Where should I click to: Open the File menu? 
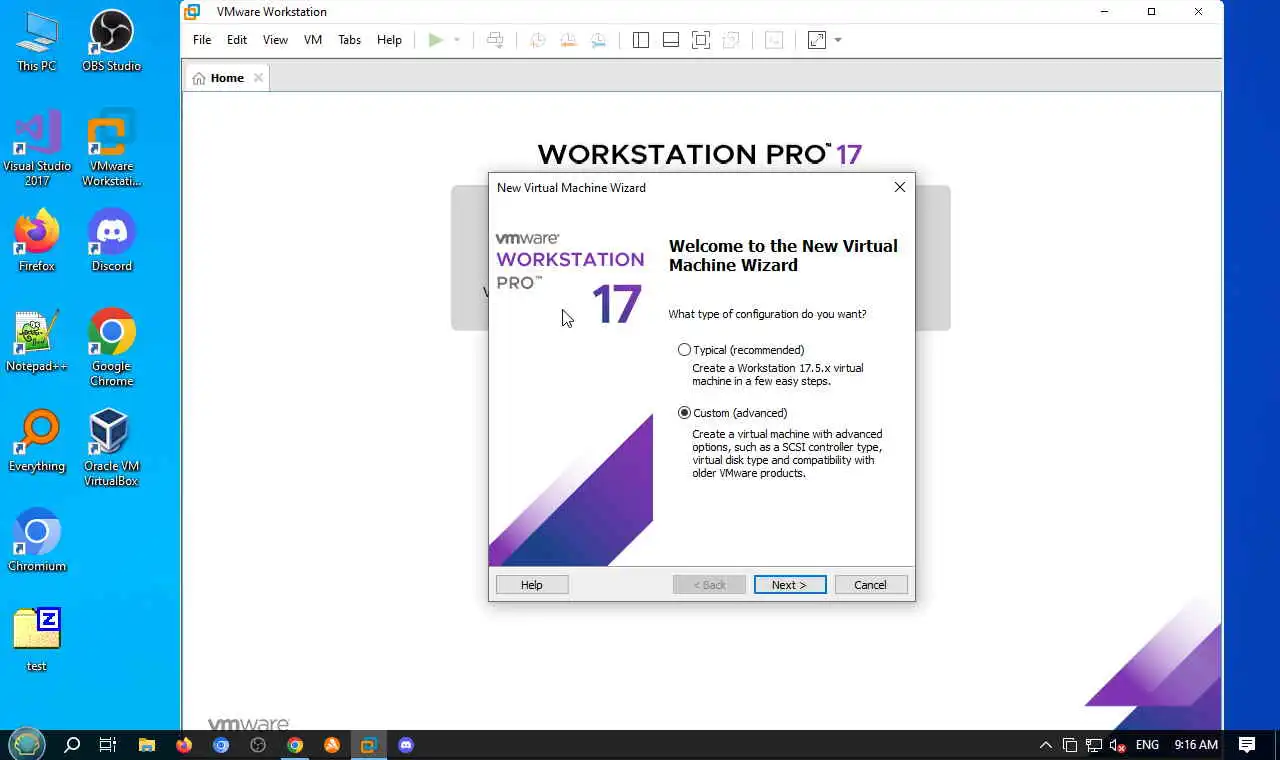tap(202, 40)
